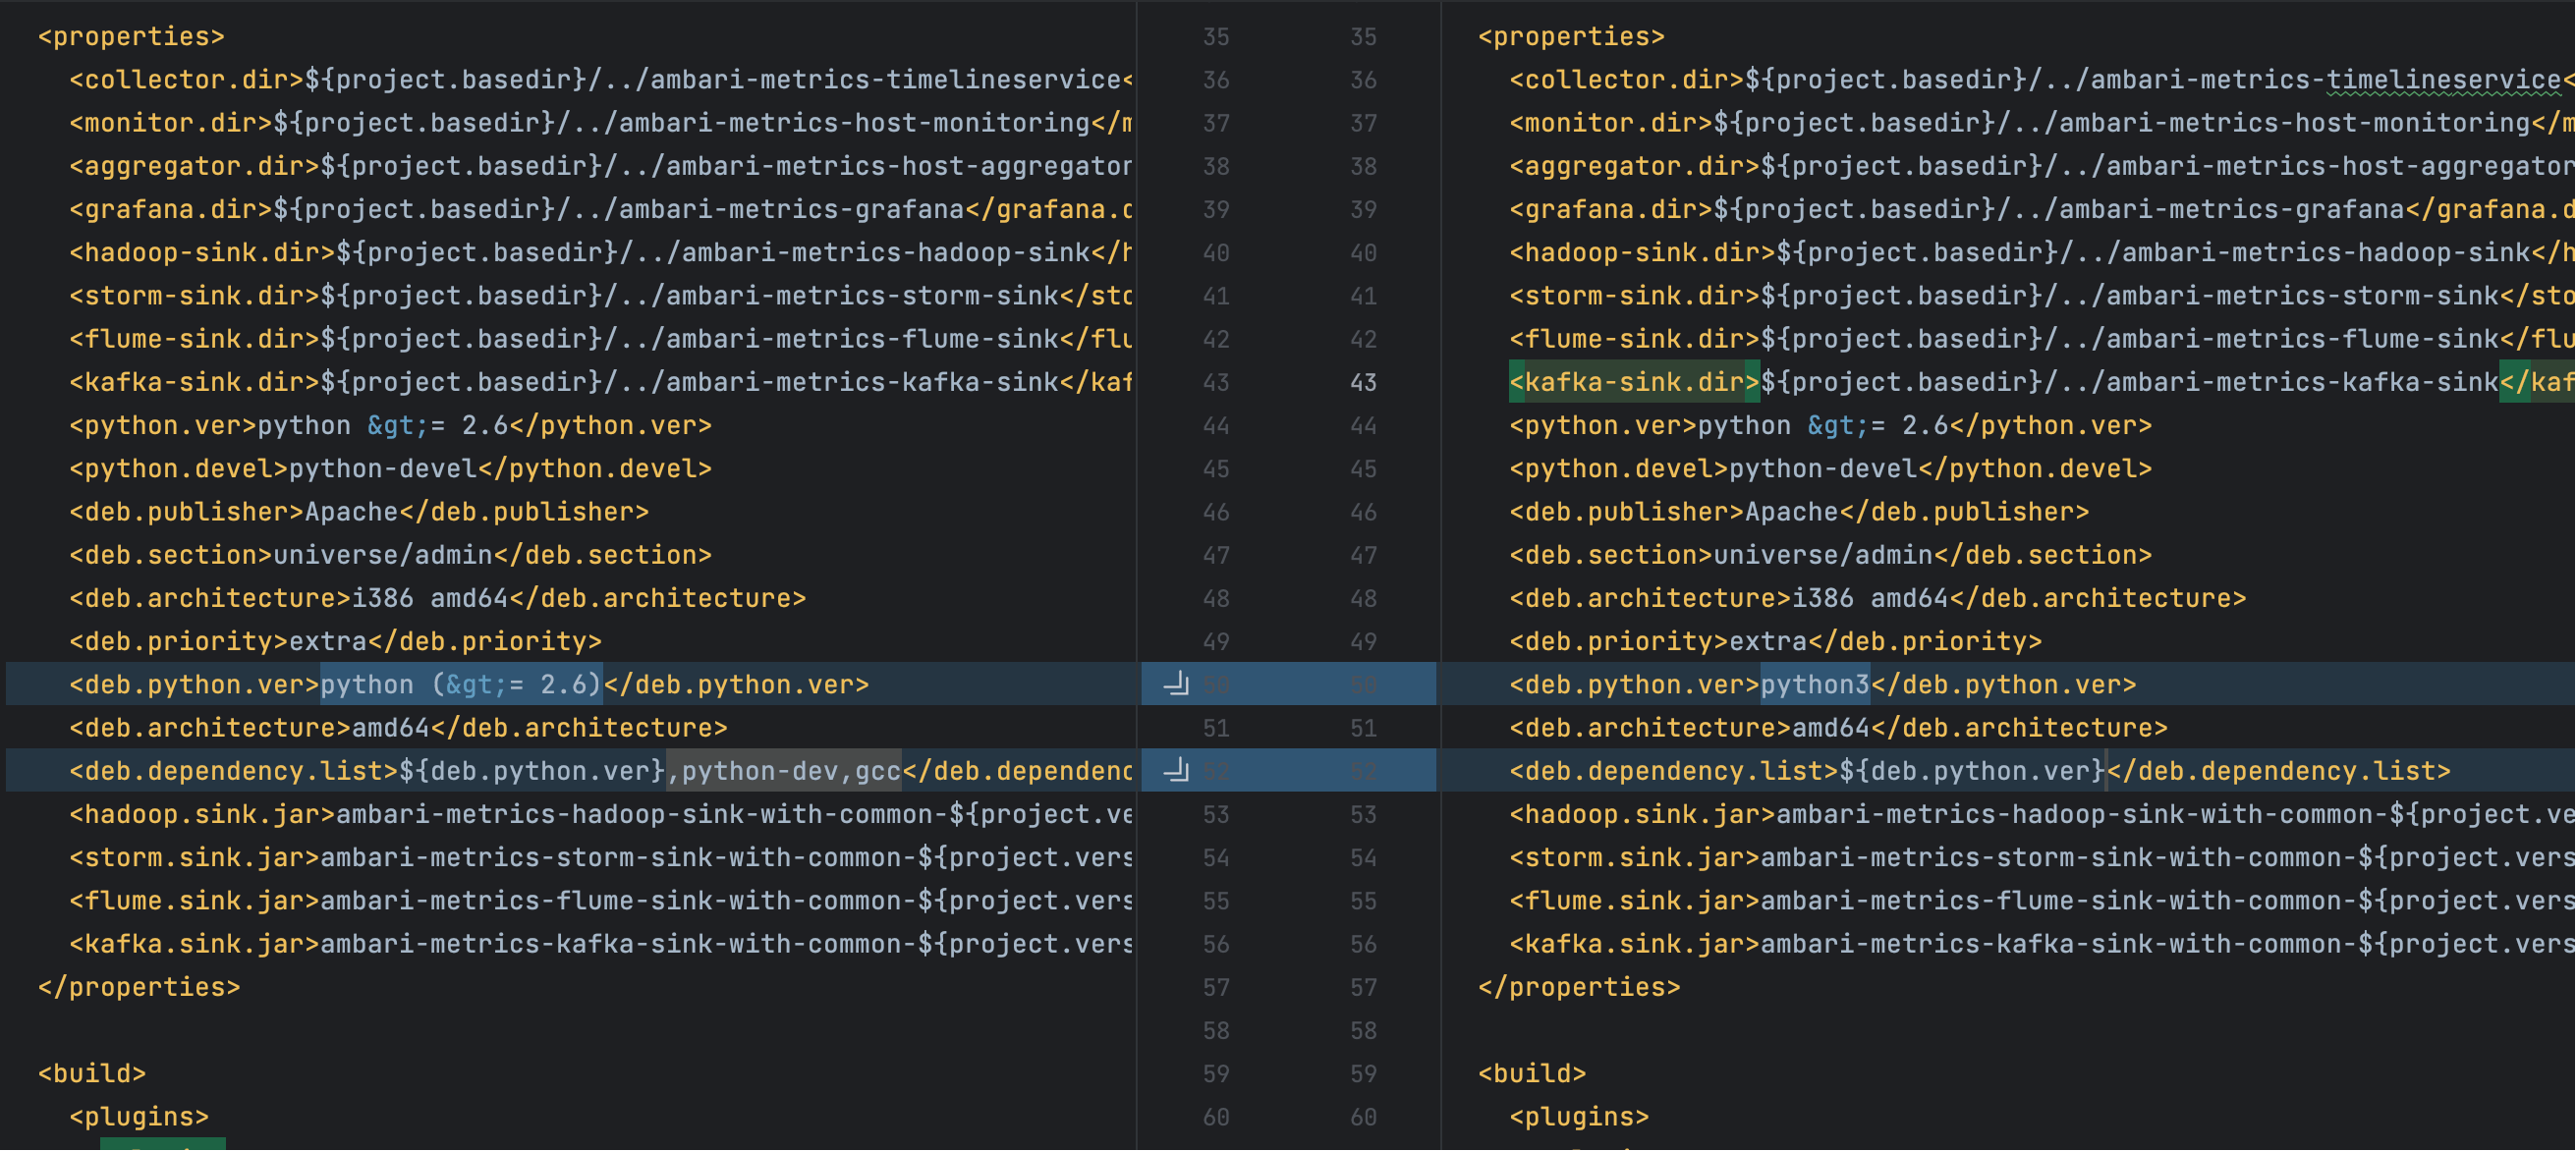This screenshot has width=2576, height=1151.
Task: Click the right pane flume-sink.dir line
Action: [2040, 339]
